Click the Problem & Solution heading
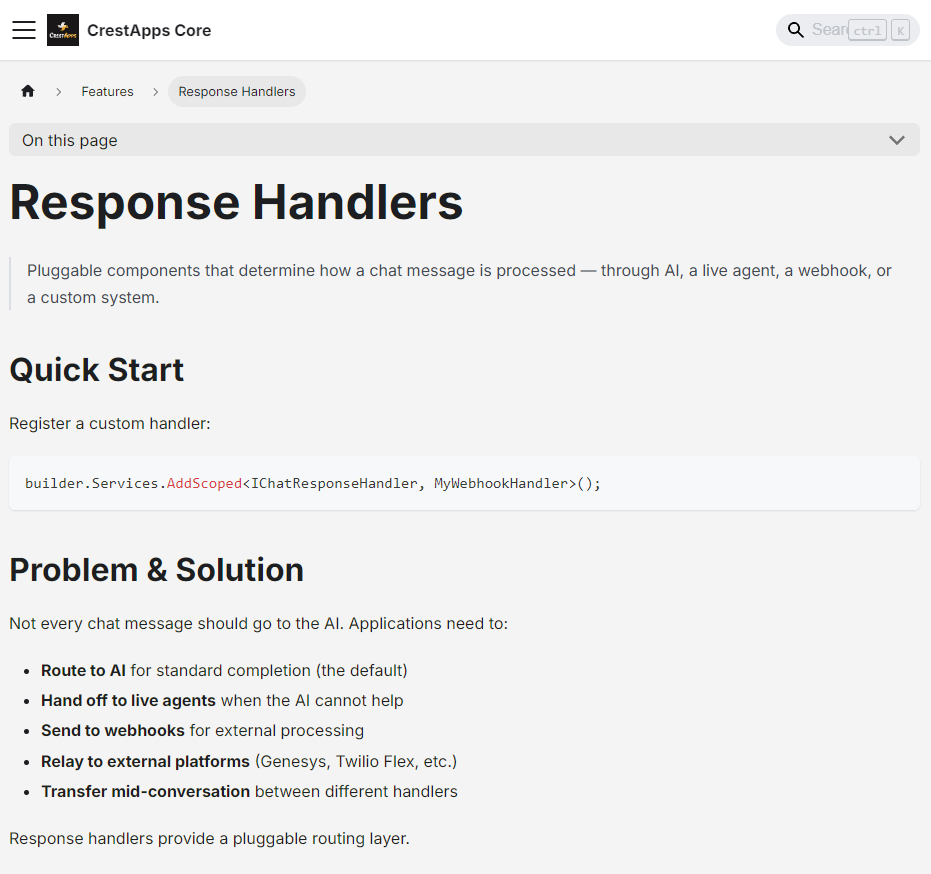The height and width of the screenshot is (874, 931). click(x=157, y=570)
